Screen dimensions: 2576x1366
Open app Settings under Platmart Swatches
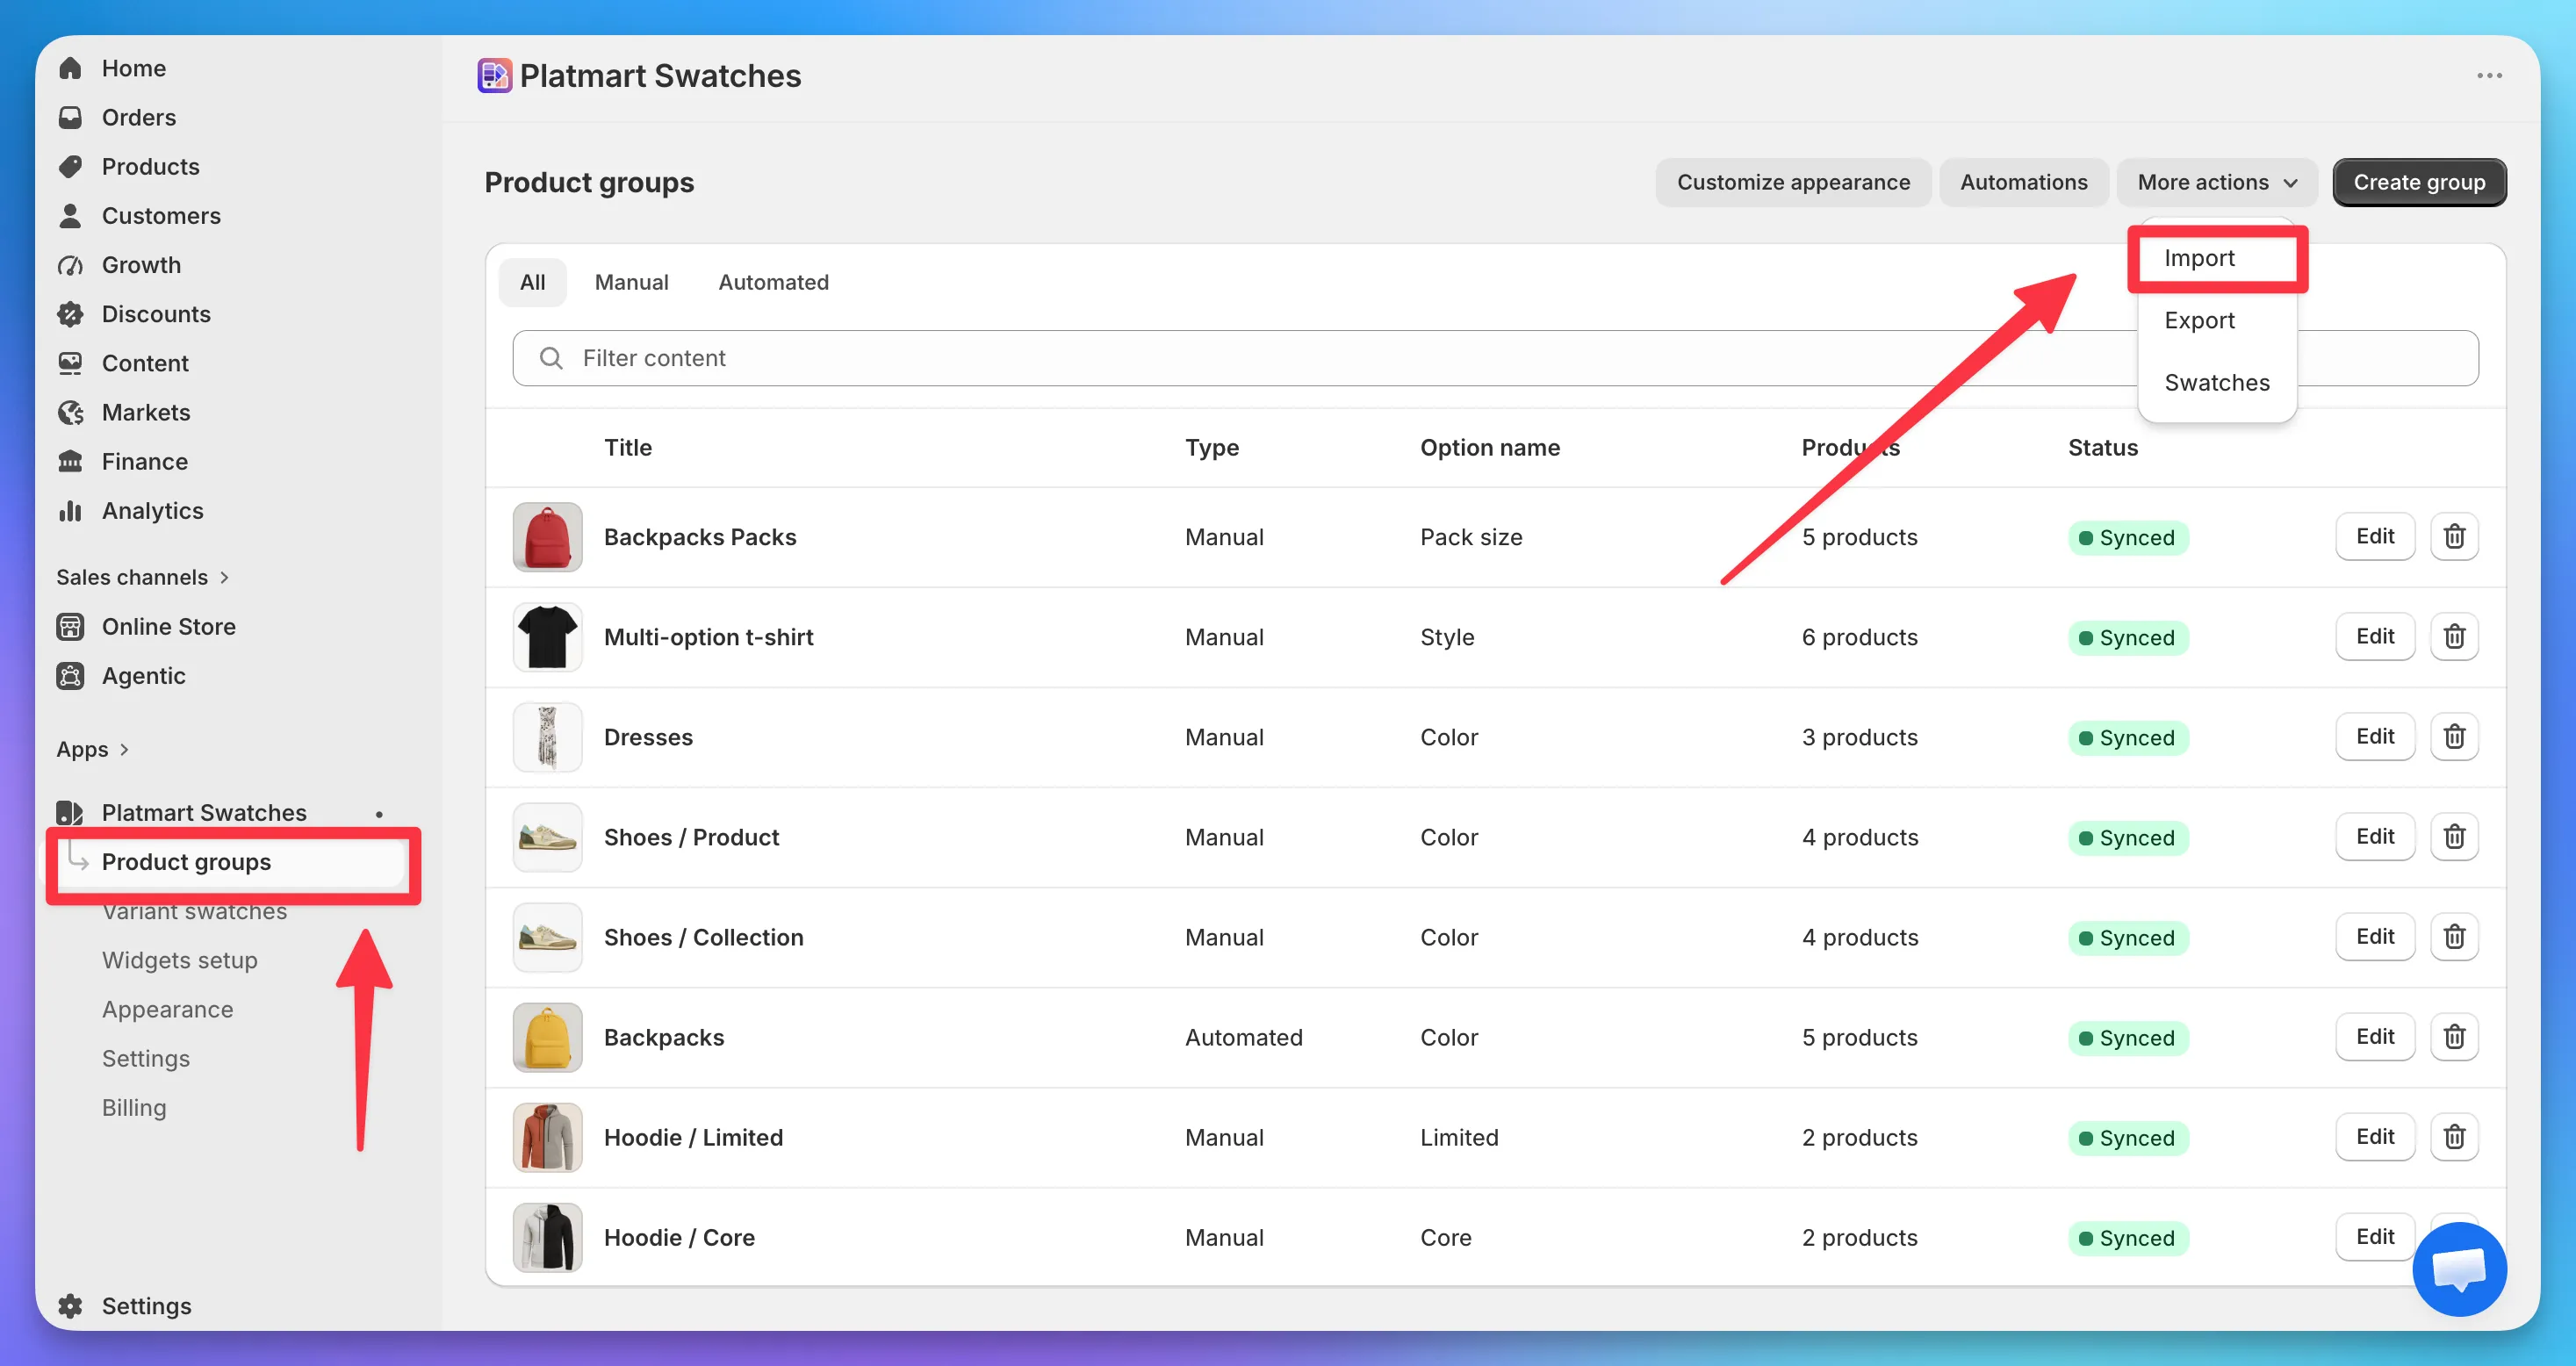[x=146, y=1059]
